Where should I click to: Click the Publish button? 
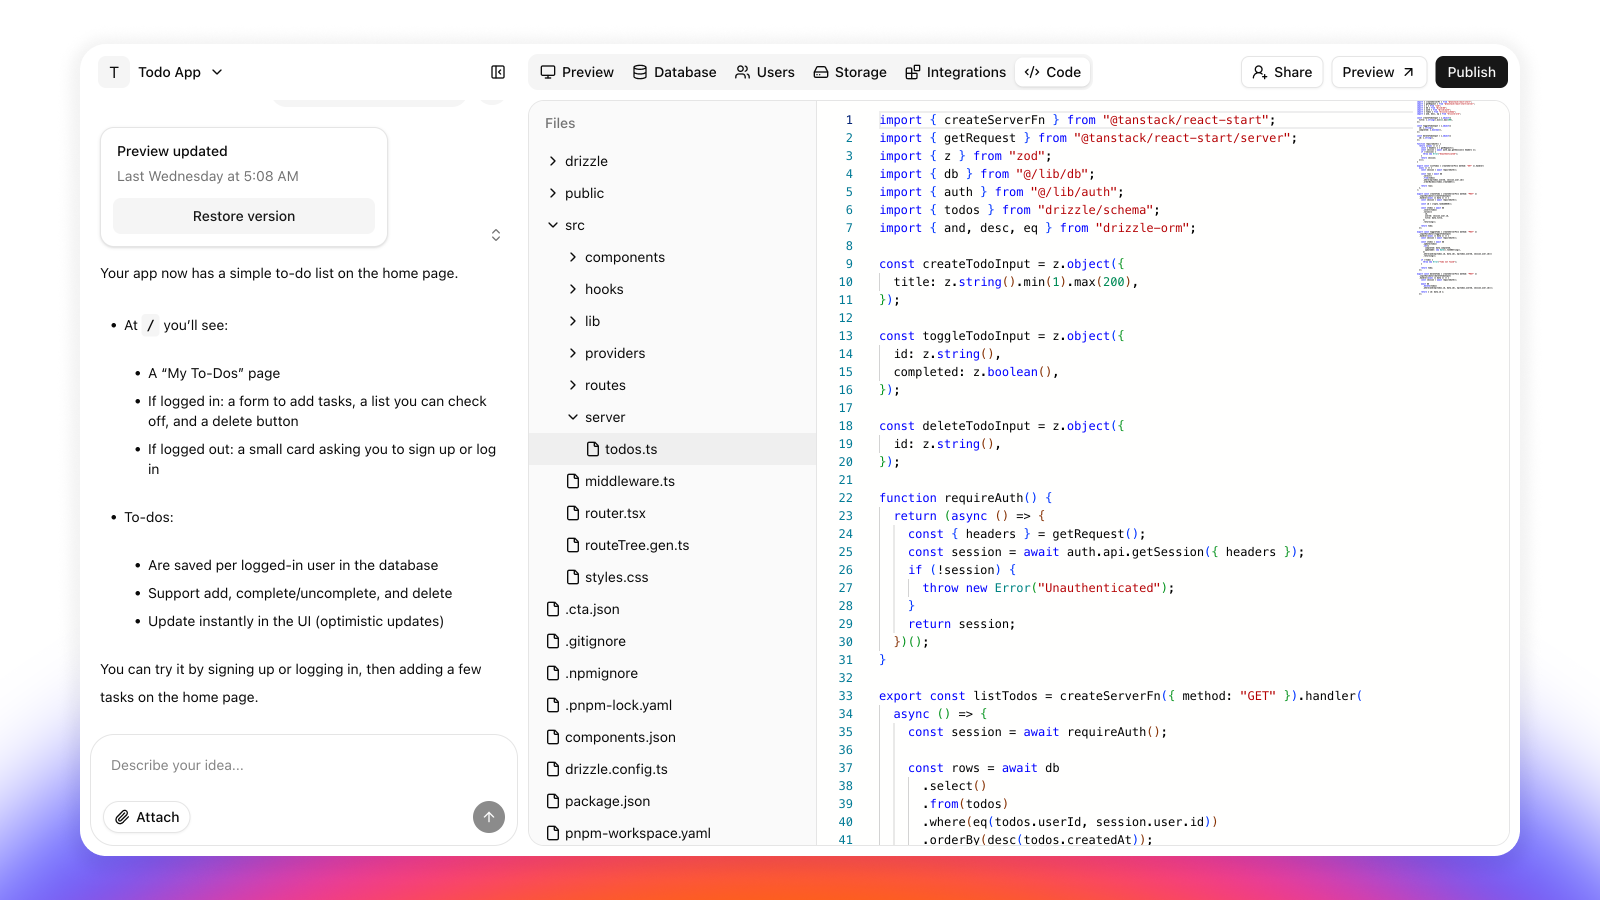pyautogui.click(x=1471, y=72)
